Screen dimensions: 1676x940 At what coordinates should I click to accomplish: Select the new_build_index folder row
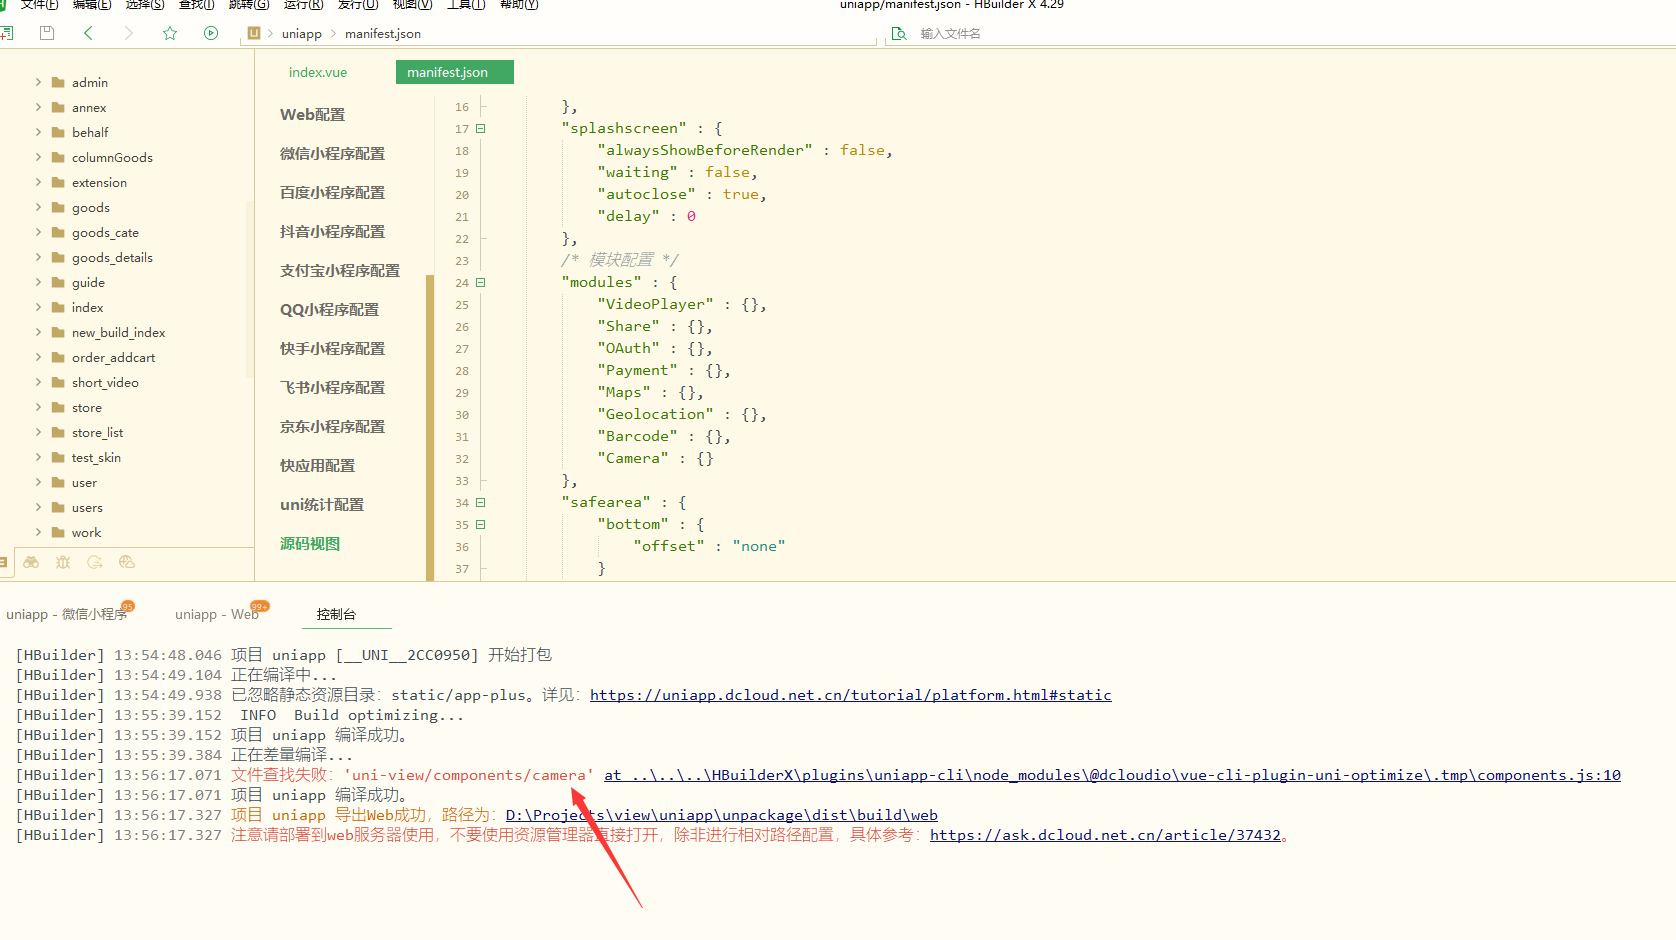(127, 332)
